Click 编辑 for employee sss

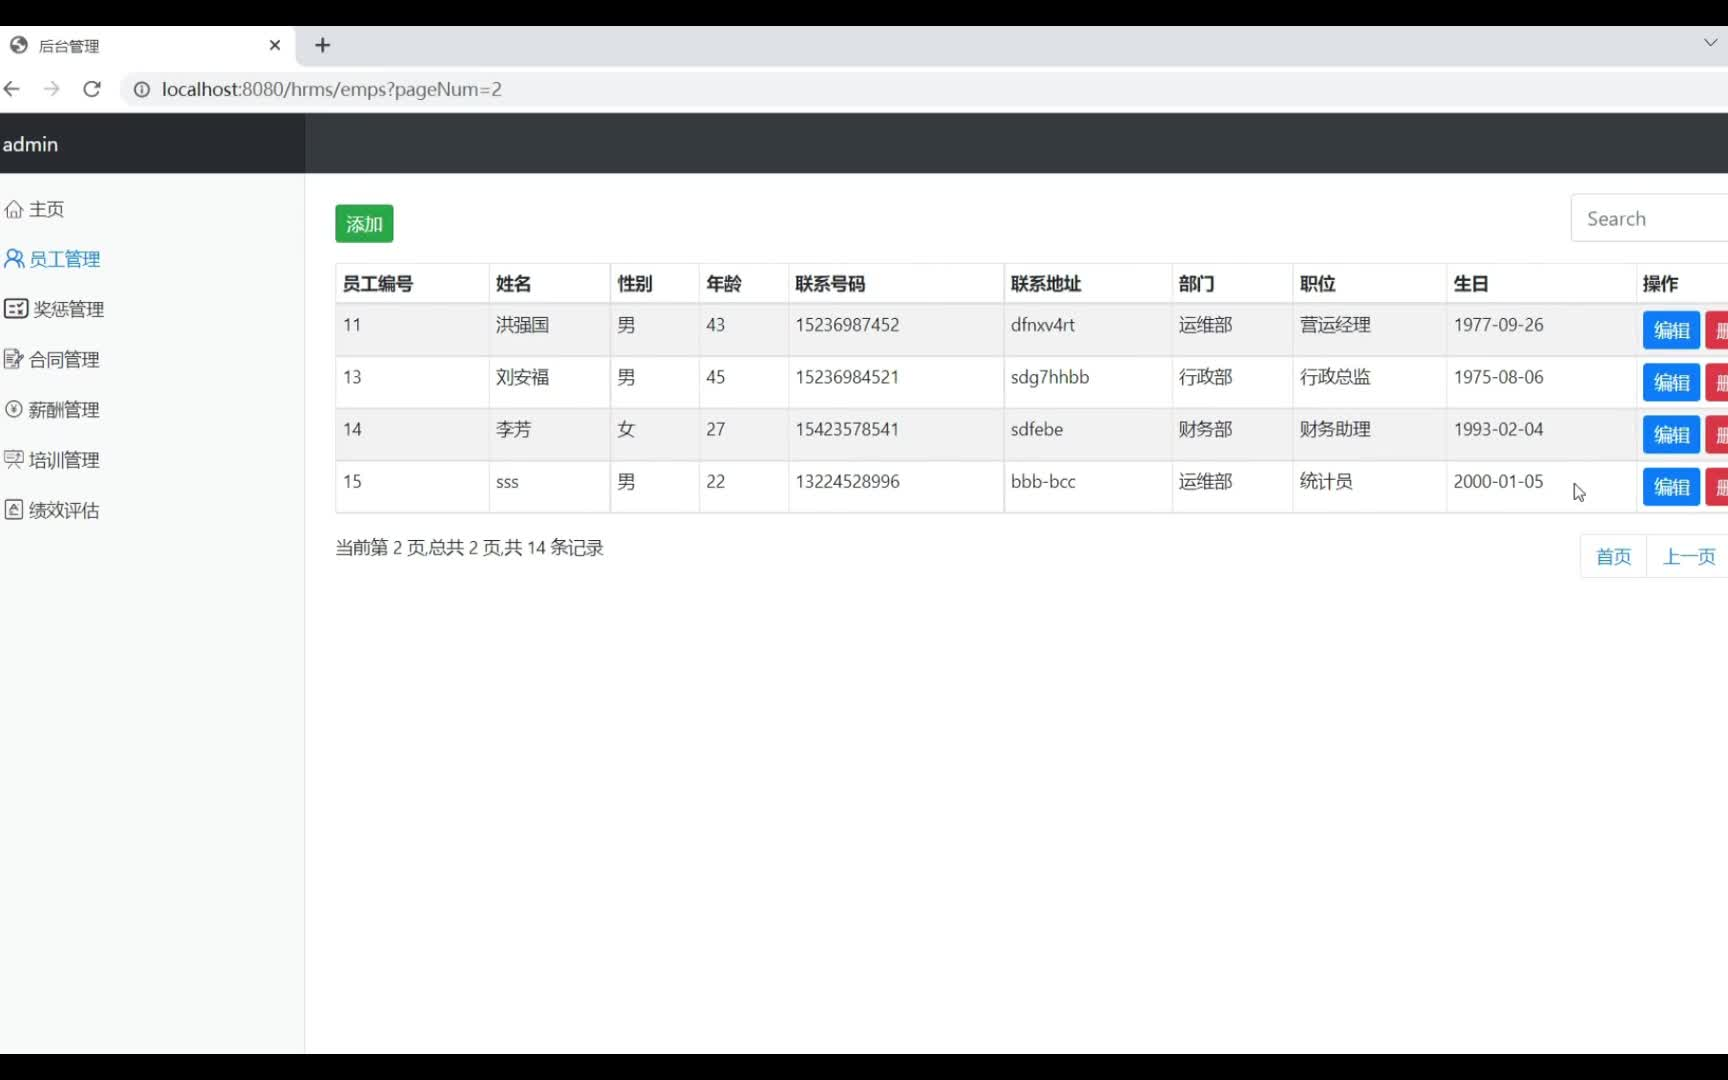point(1671,486)
